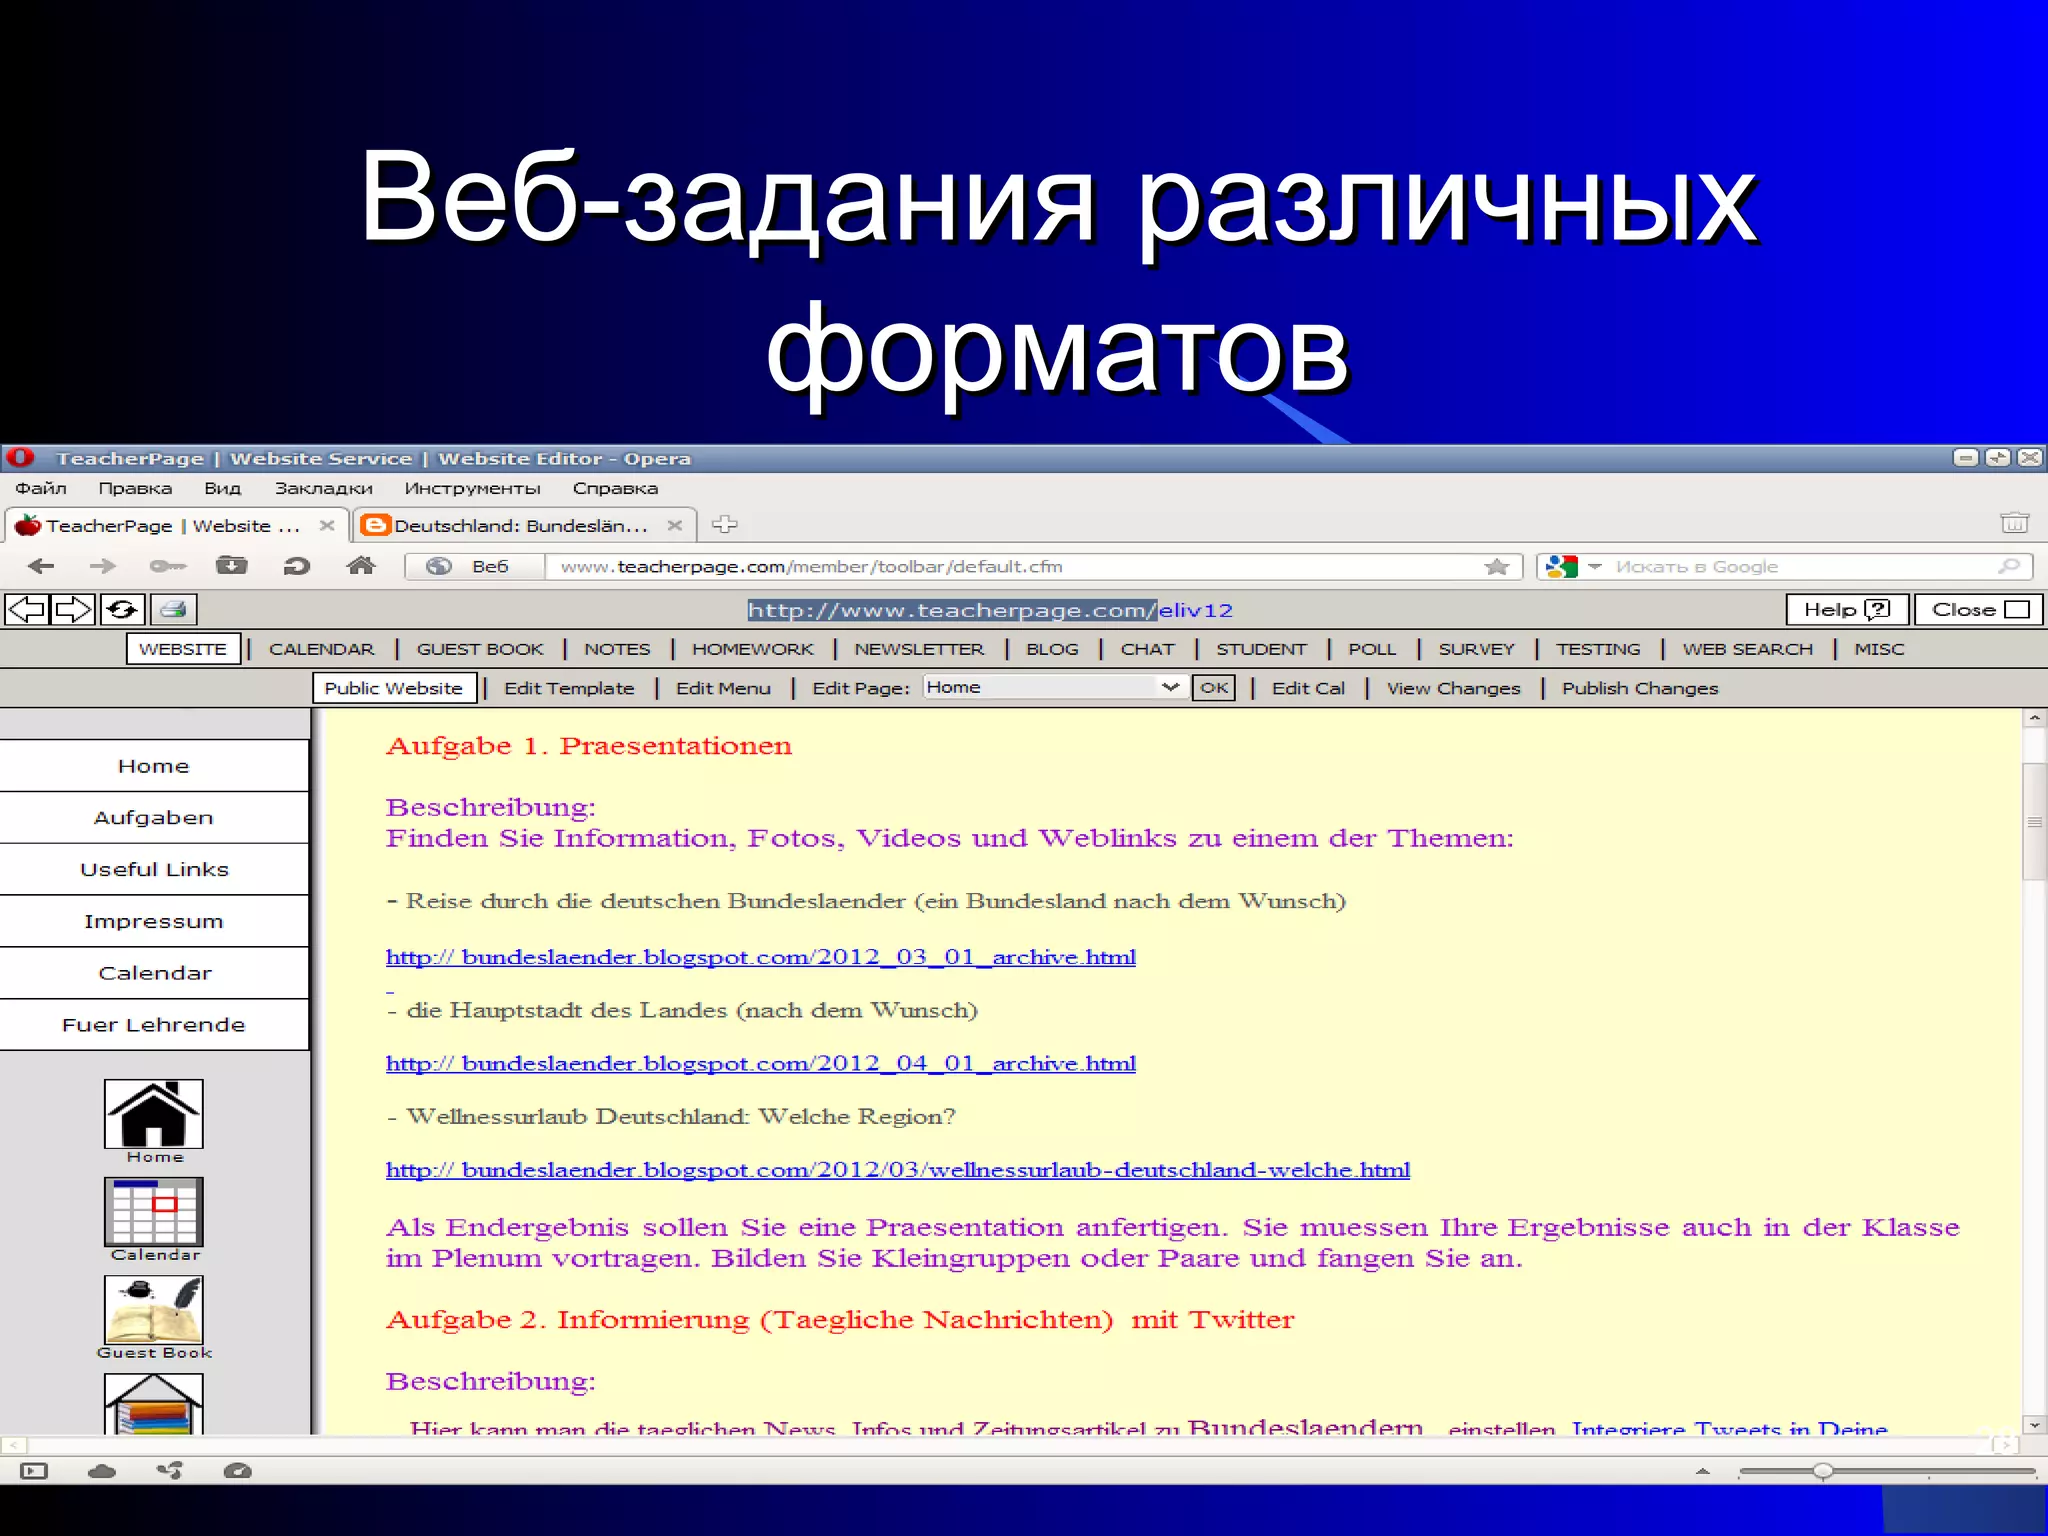Open the WEB SEARCH section
This screenshot has height=1536, width=2048.
[1747, 648]
